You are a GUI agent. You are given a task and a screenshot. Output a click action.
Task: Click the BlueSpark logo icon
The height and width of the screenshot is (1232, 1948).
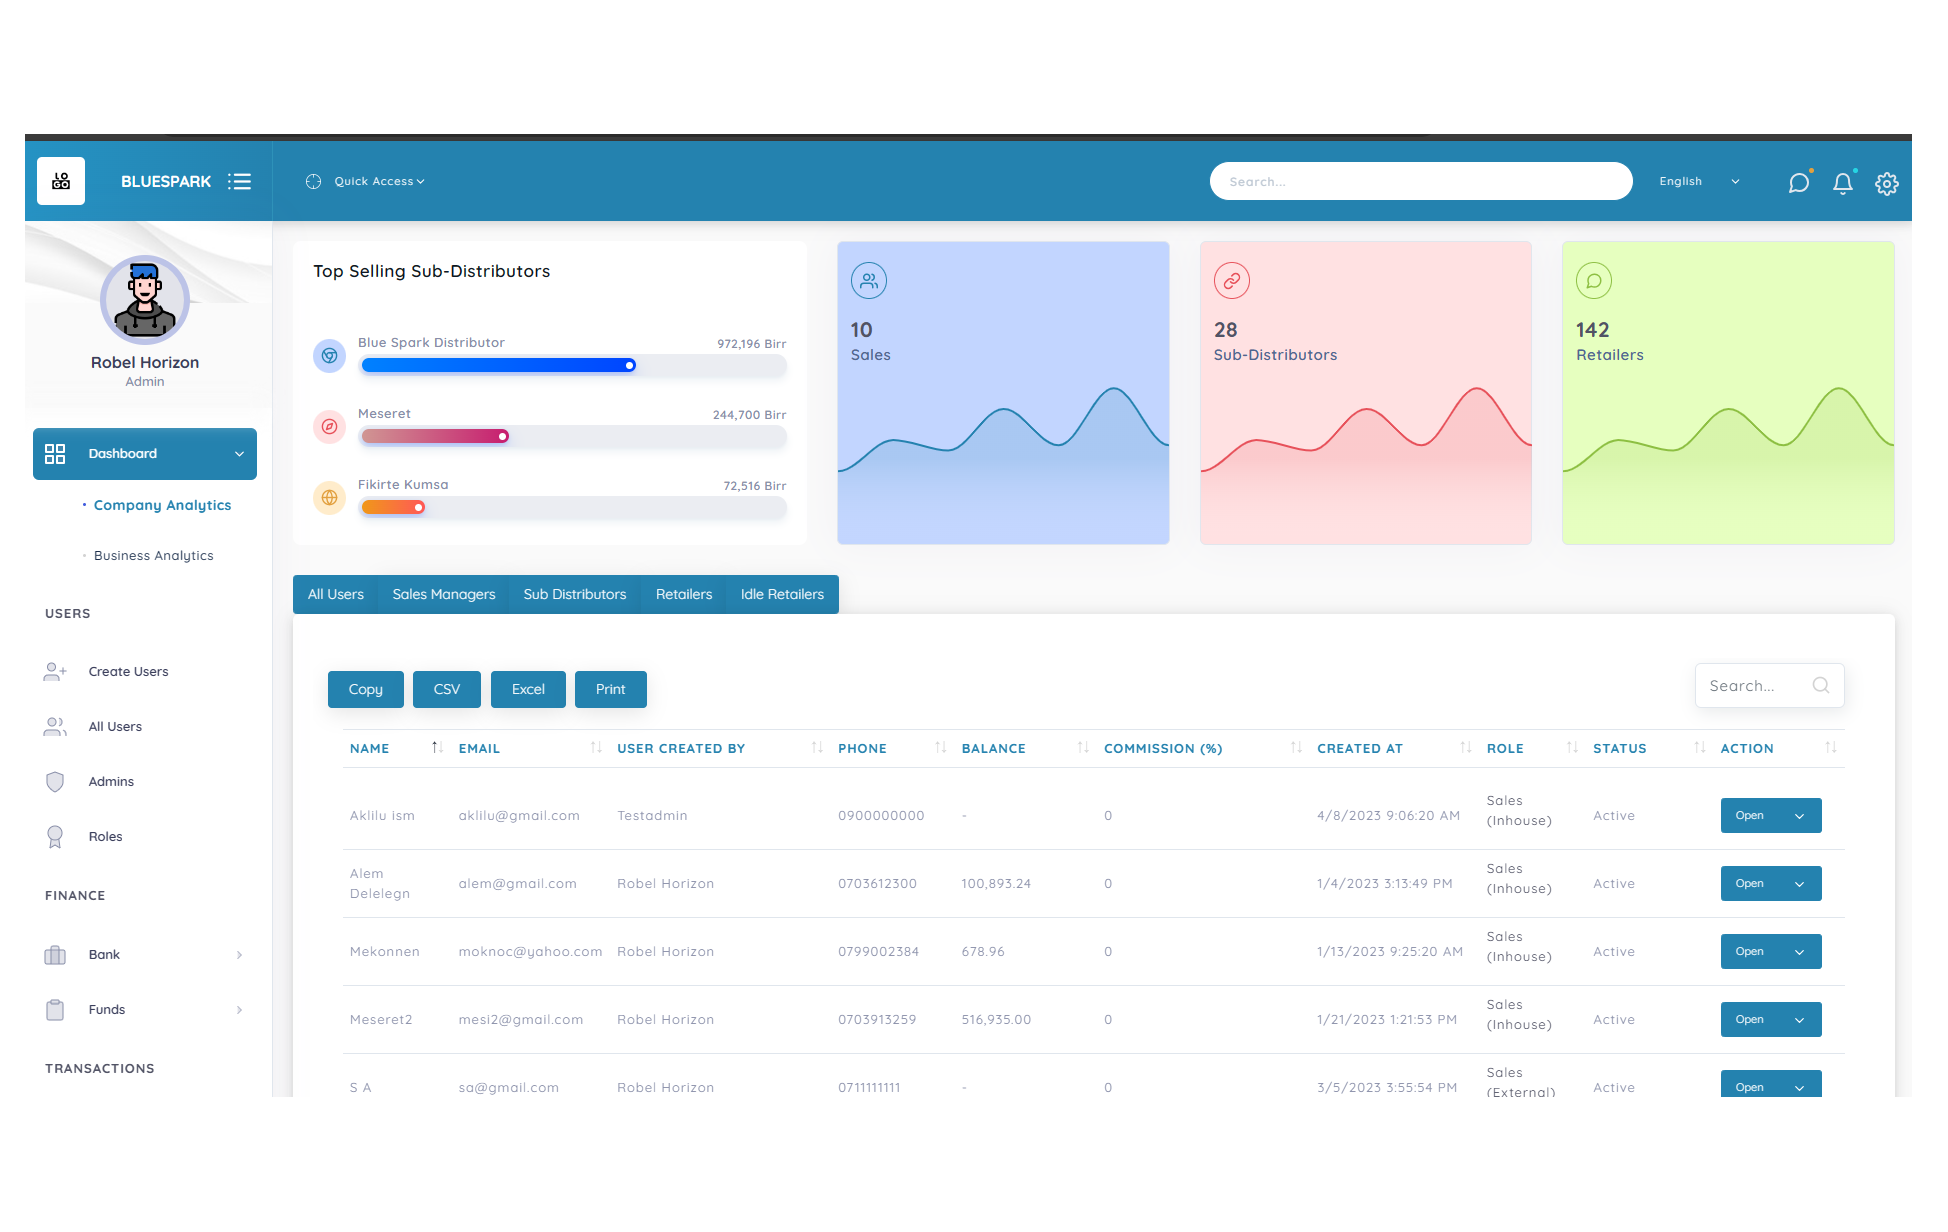61,181
